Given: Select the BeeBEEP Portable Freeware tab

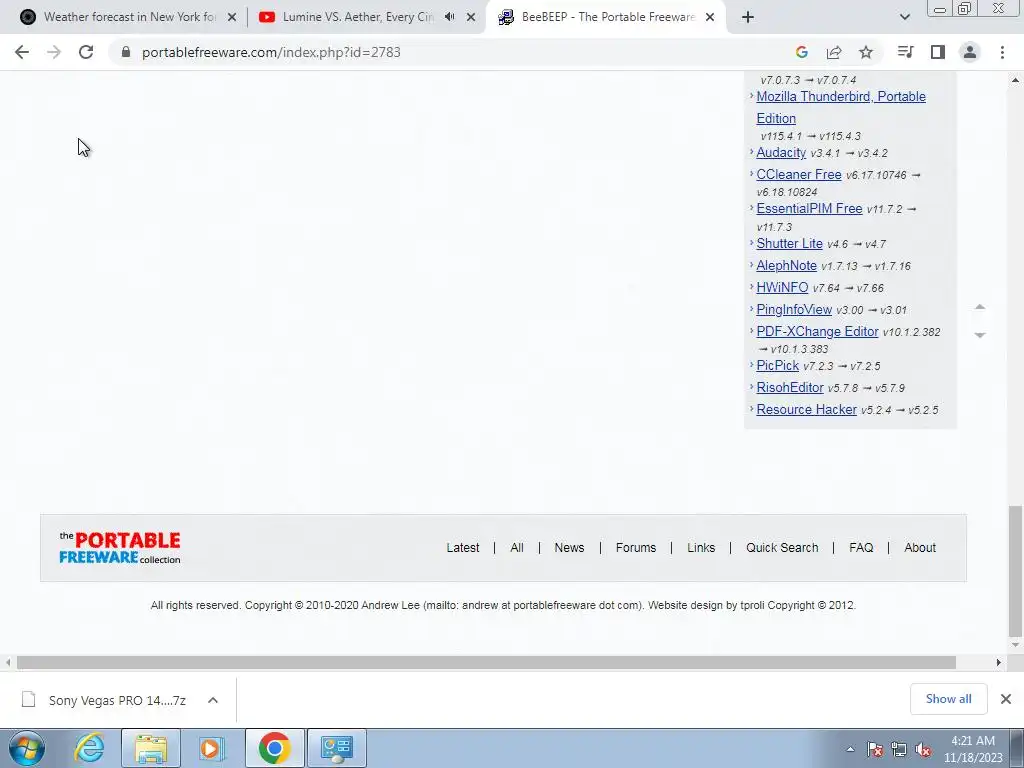Looking at the screenshot, I should pos(607,17).
